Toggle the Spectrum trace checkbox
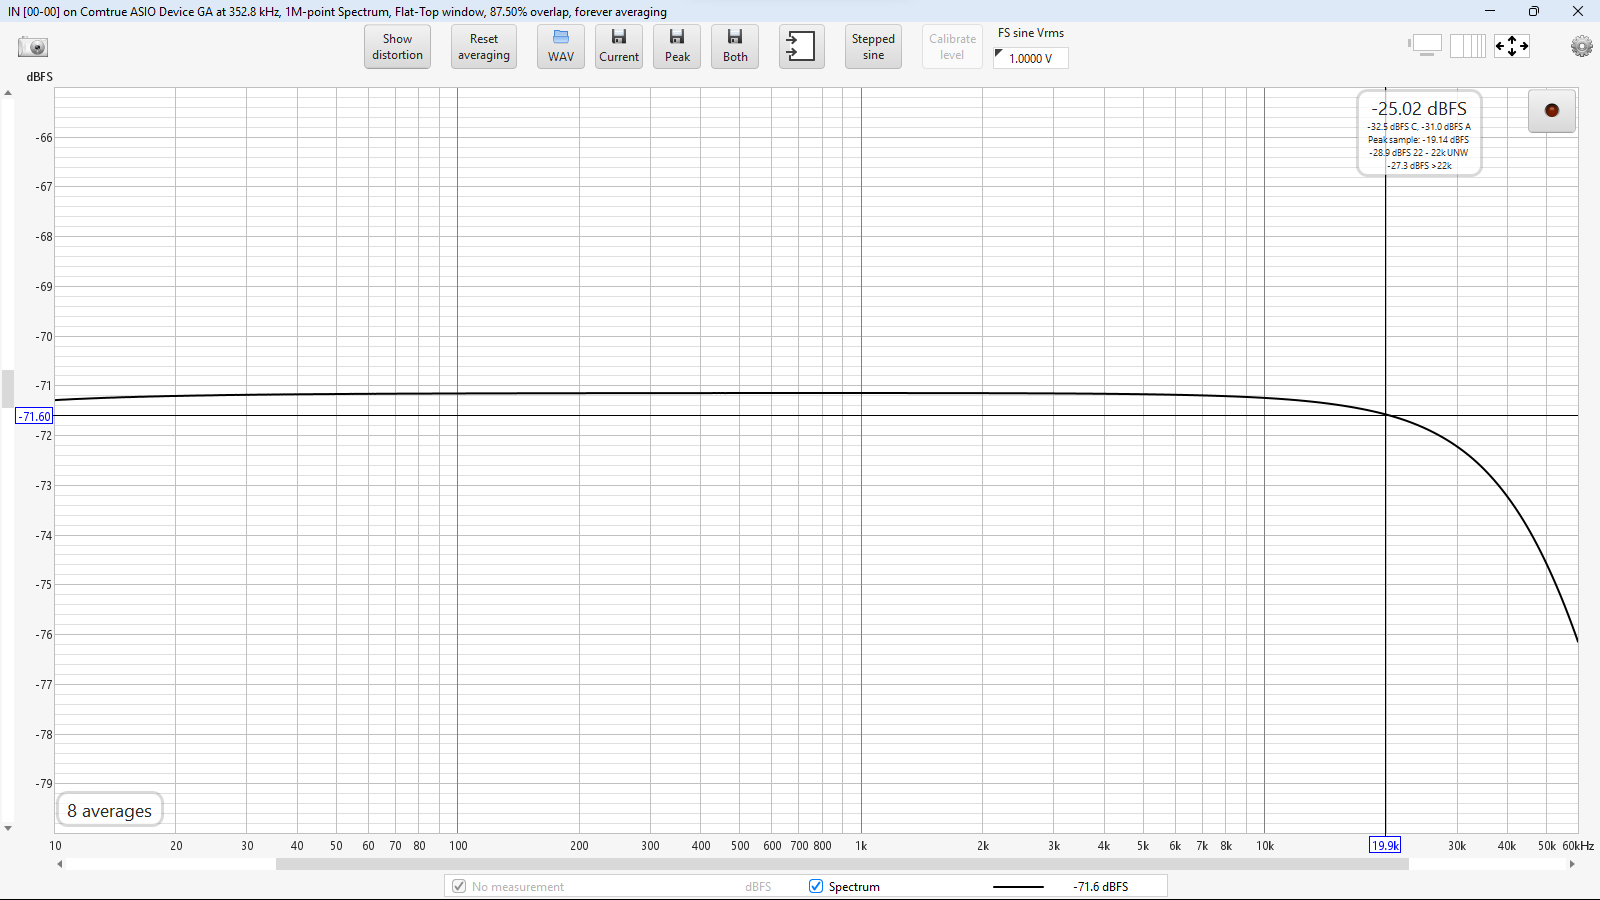 coord(816,886)
